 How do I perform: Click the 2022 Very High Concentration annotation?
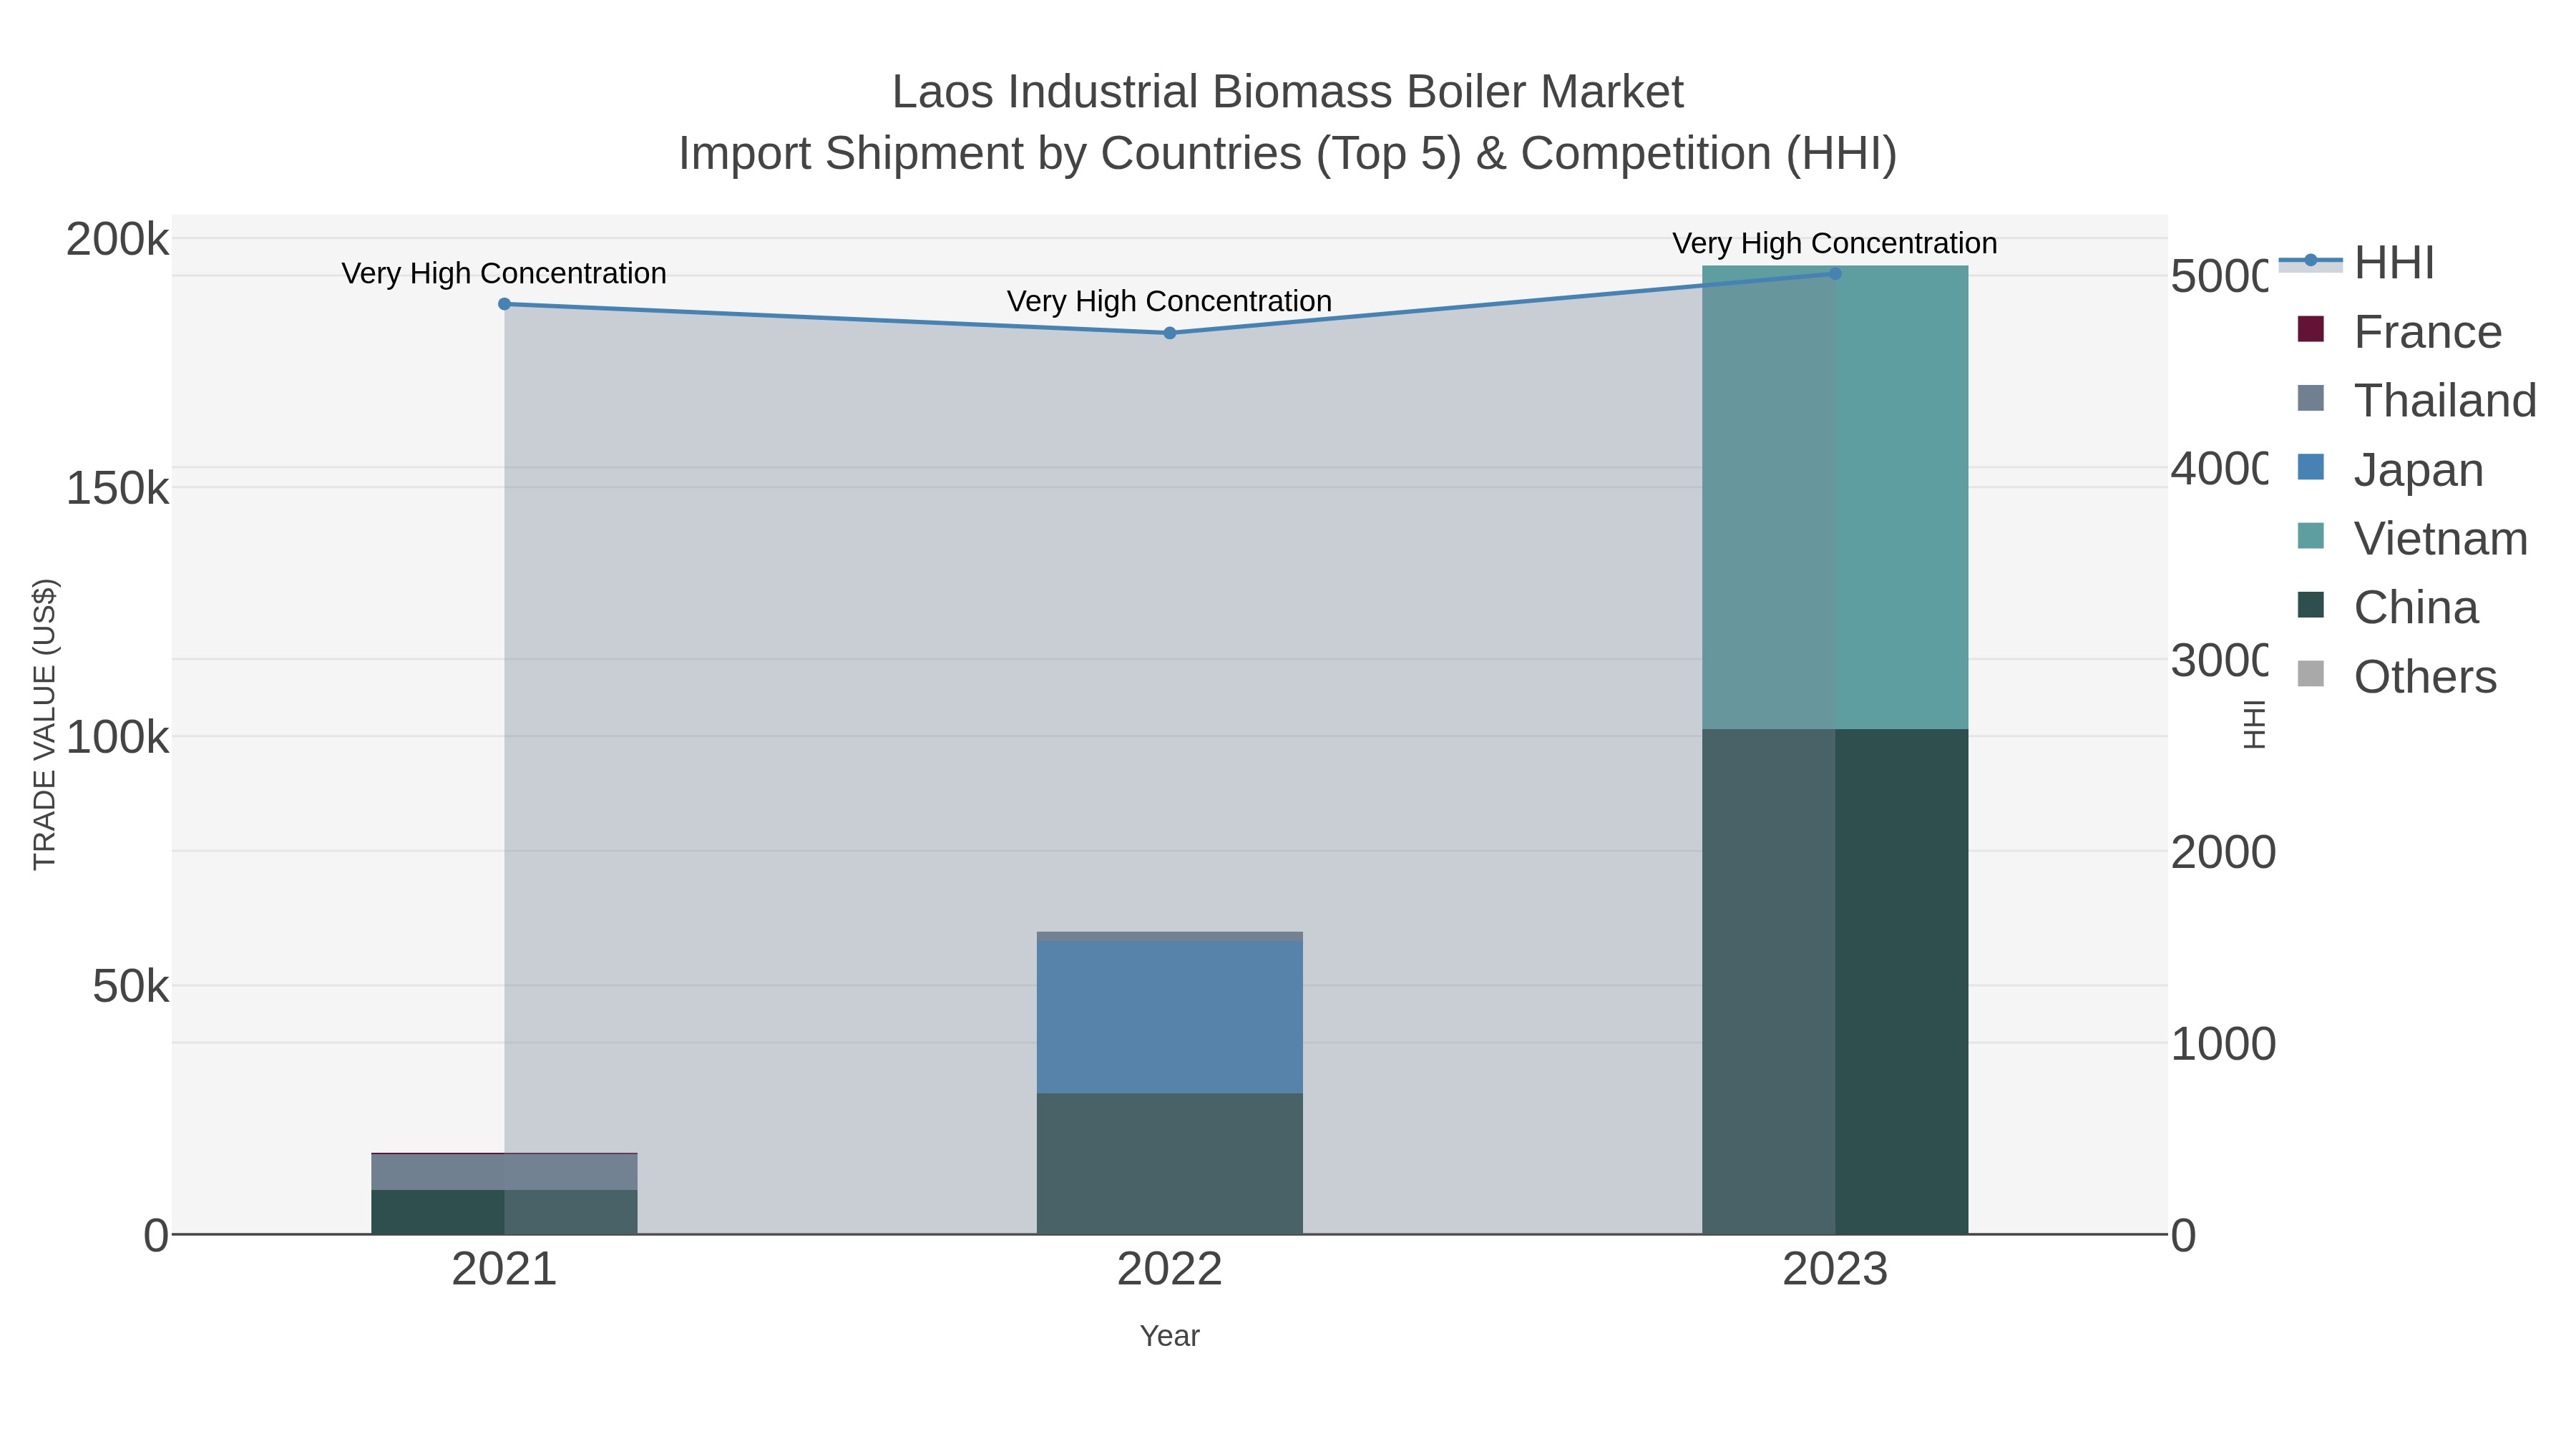[1170, 301]
